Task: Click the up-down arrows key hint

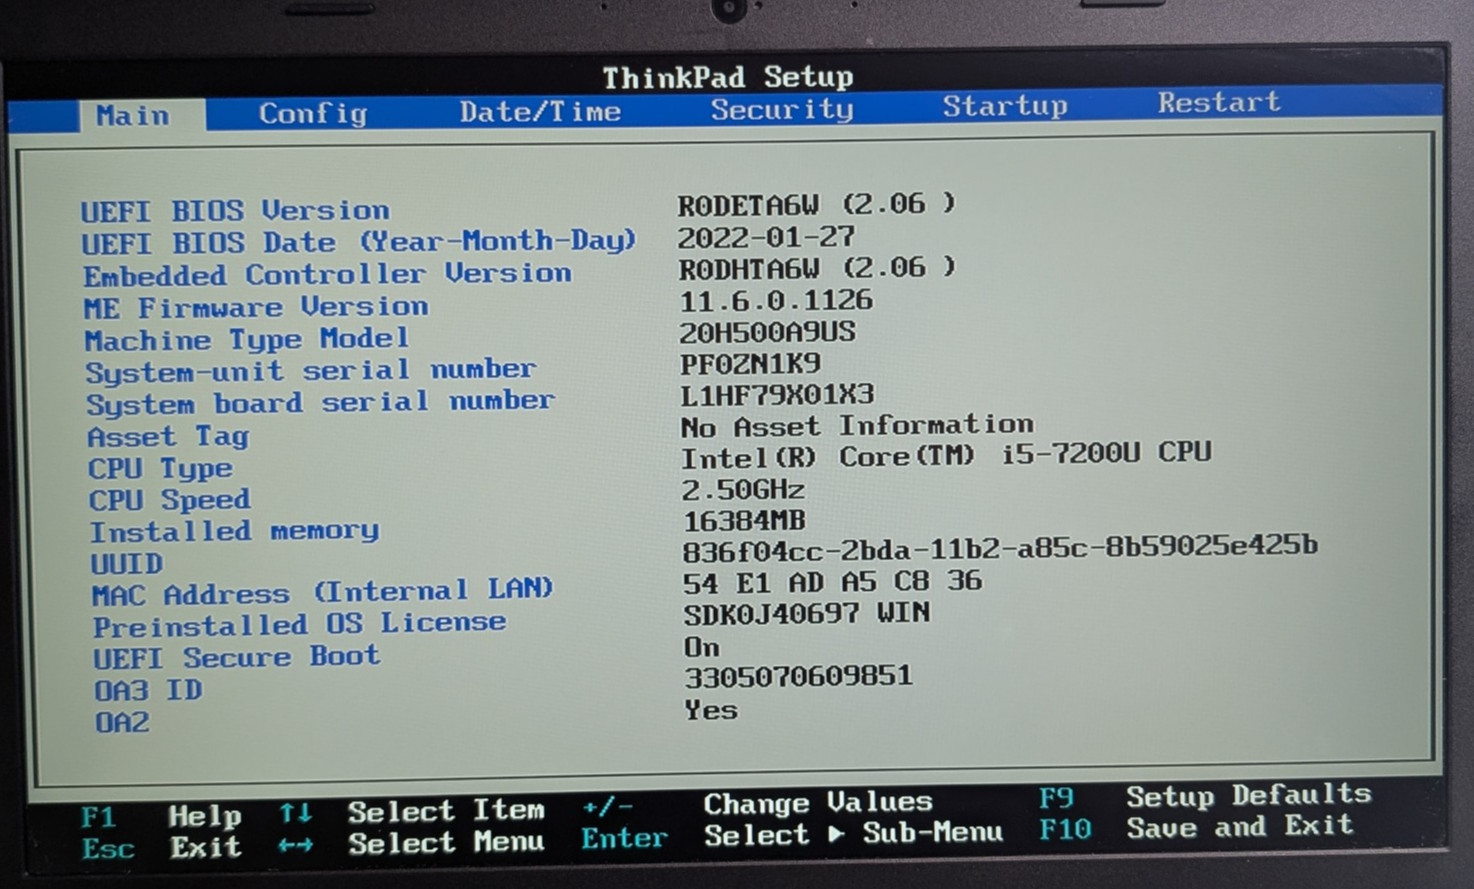Action: 296,813
